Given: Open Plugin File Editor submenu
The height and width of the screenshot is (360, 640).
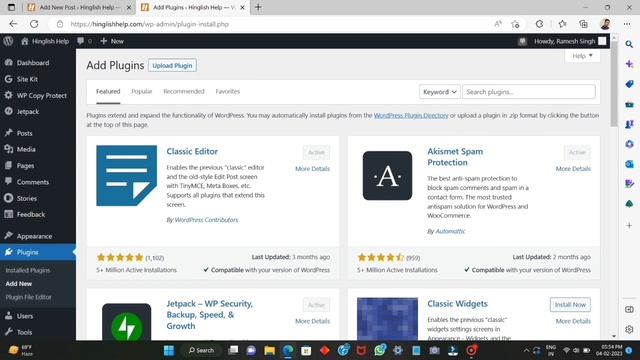Looking at the screenshot, I should [29, 297].
